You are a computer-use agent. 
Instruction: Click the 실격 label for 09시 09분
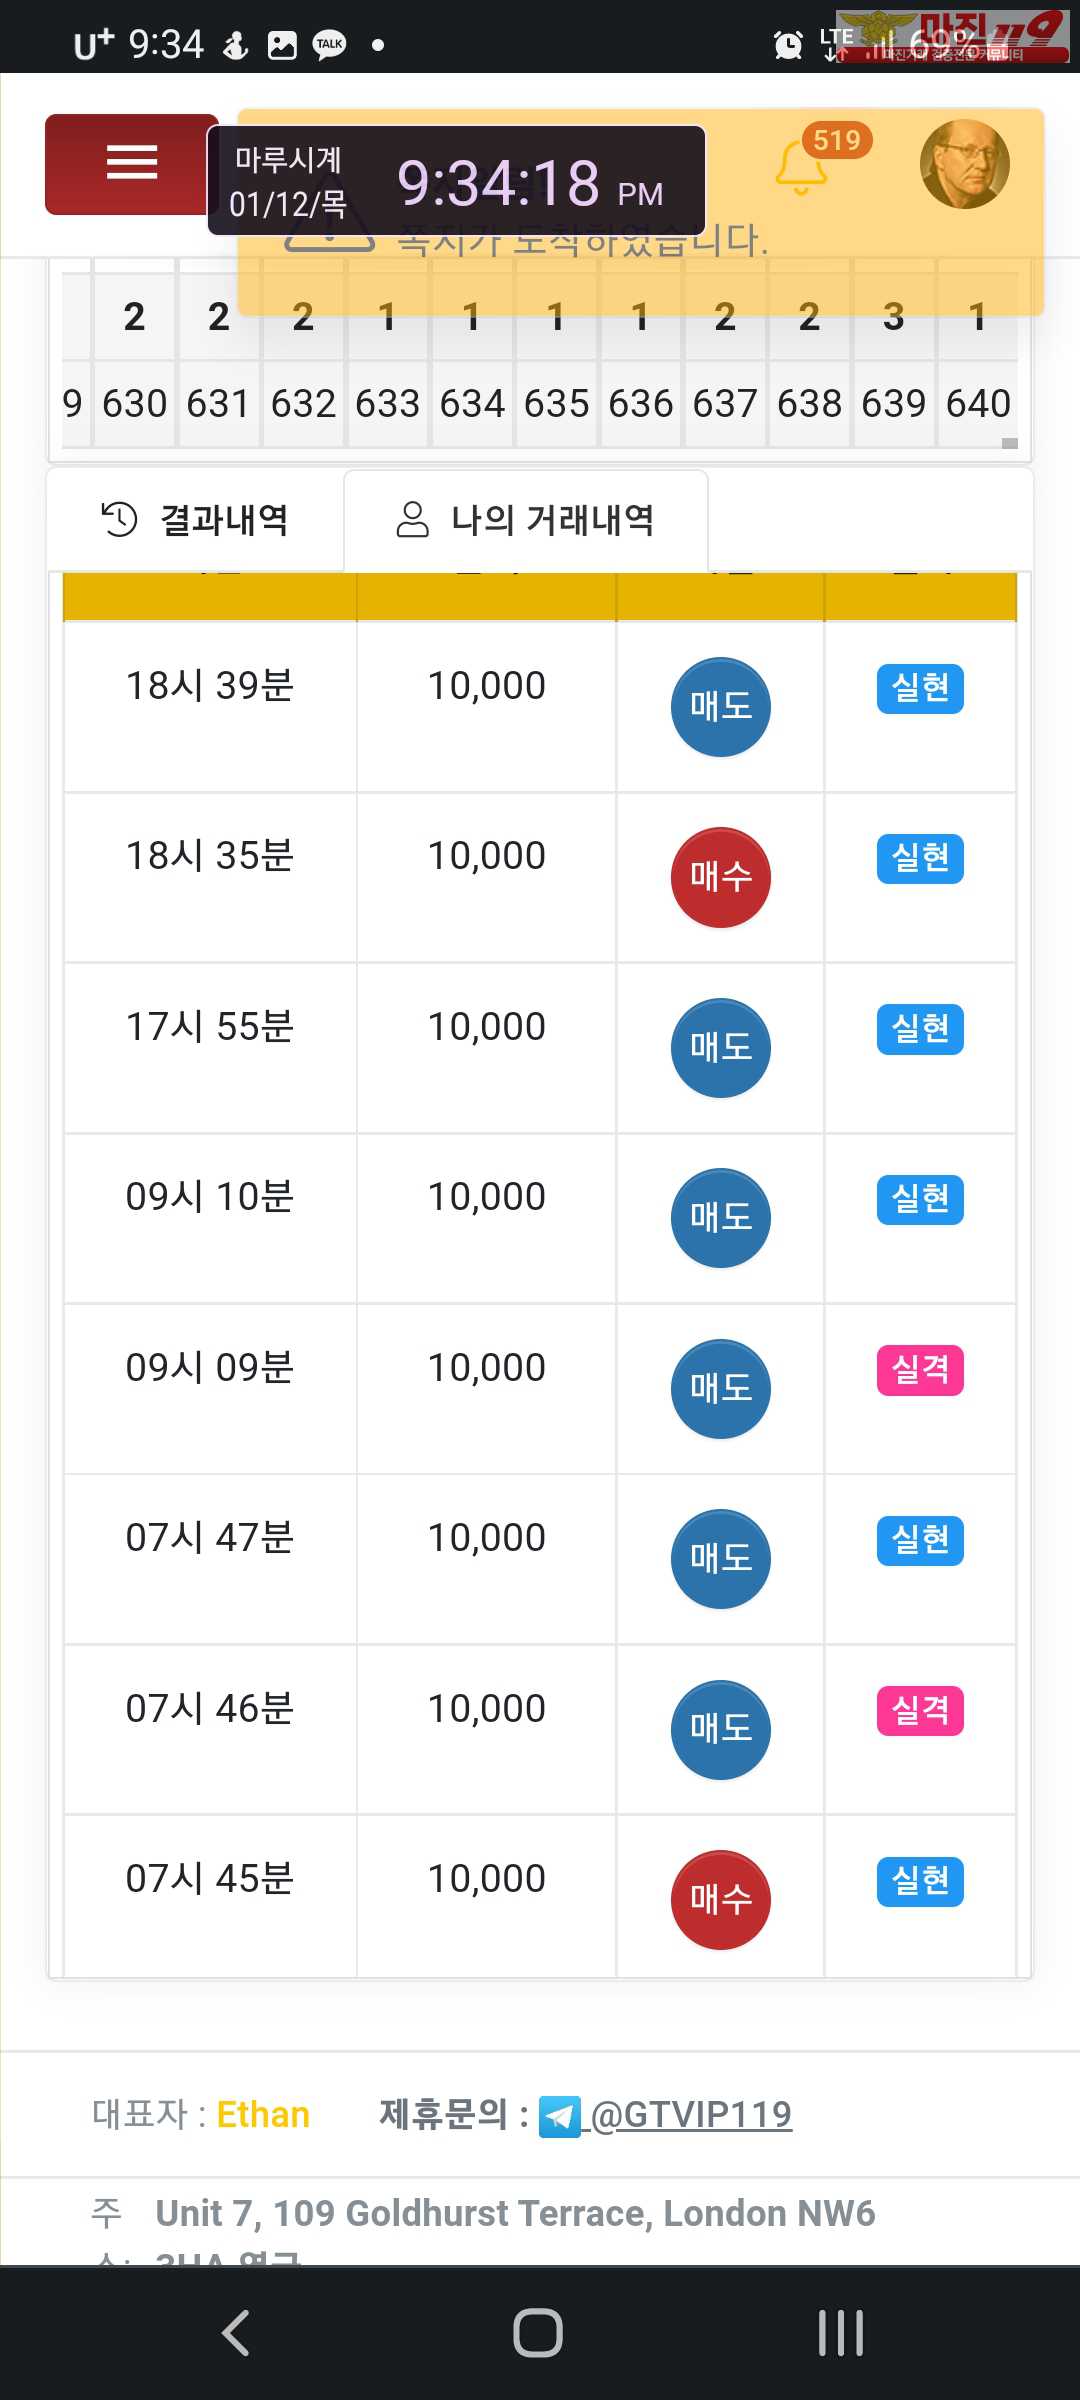(920, 1369)
